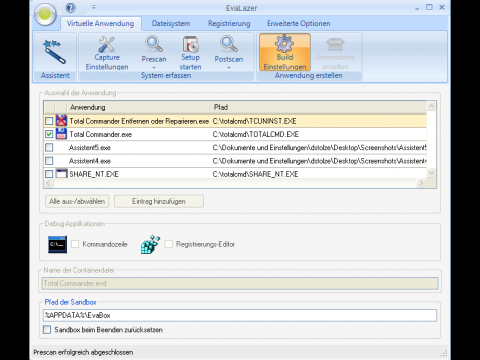Select path C:\totalcmd\TCUNINST.EXE
Viewport: 480px width, 360px height.
254,121
